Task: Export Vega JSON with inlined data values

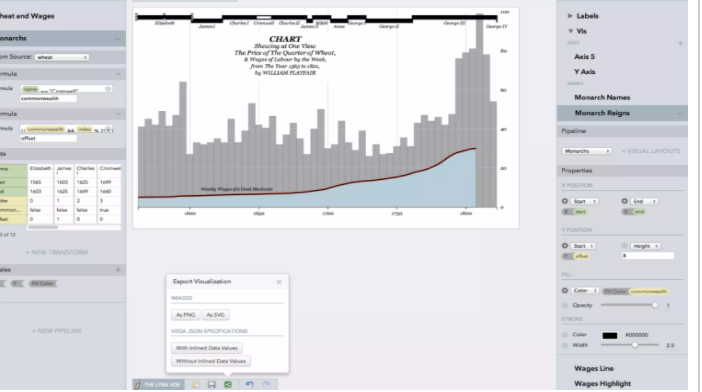Action: pos(206,348)
